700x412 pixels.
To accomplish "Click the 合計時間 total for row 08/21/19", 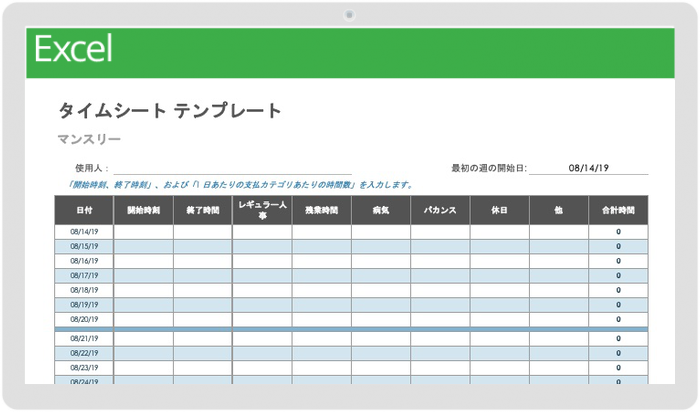I will pos(618,338).
